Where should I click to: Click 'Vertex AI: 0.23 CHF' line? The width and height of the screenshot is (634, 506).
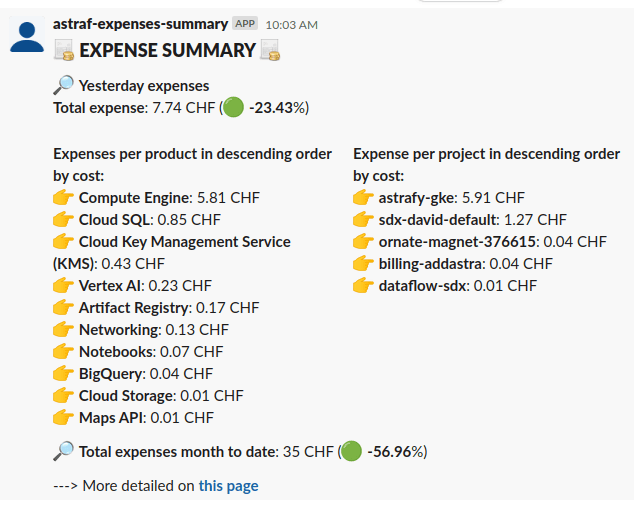(145, 286)
